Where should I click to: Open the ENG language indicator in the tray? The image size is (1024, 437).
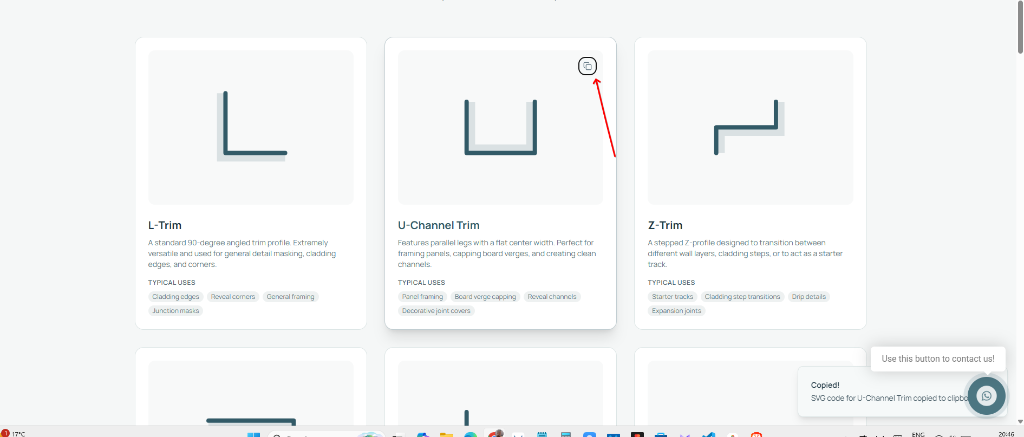click(x=918, y=434)
